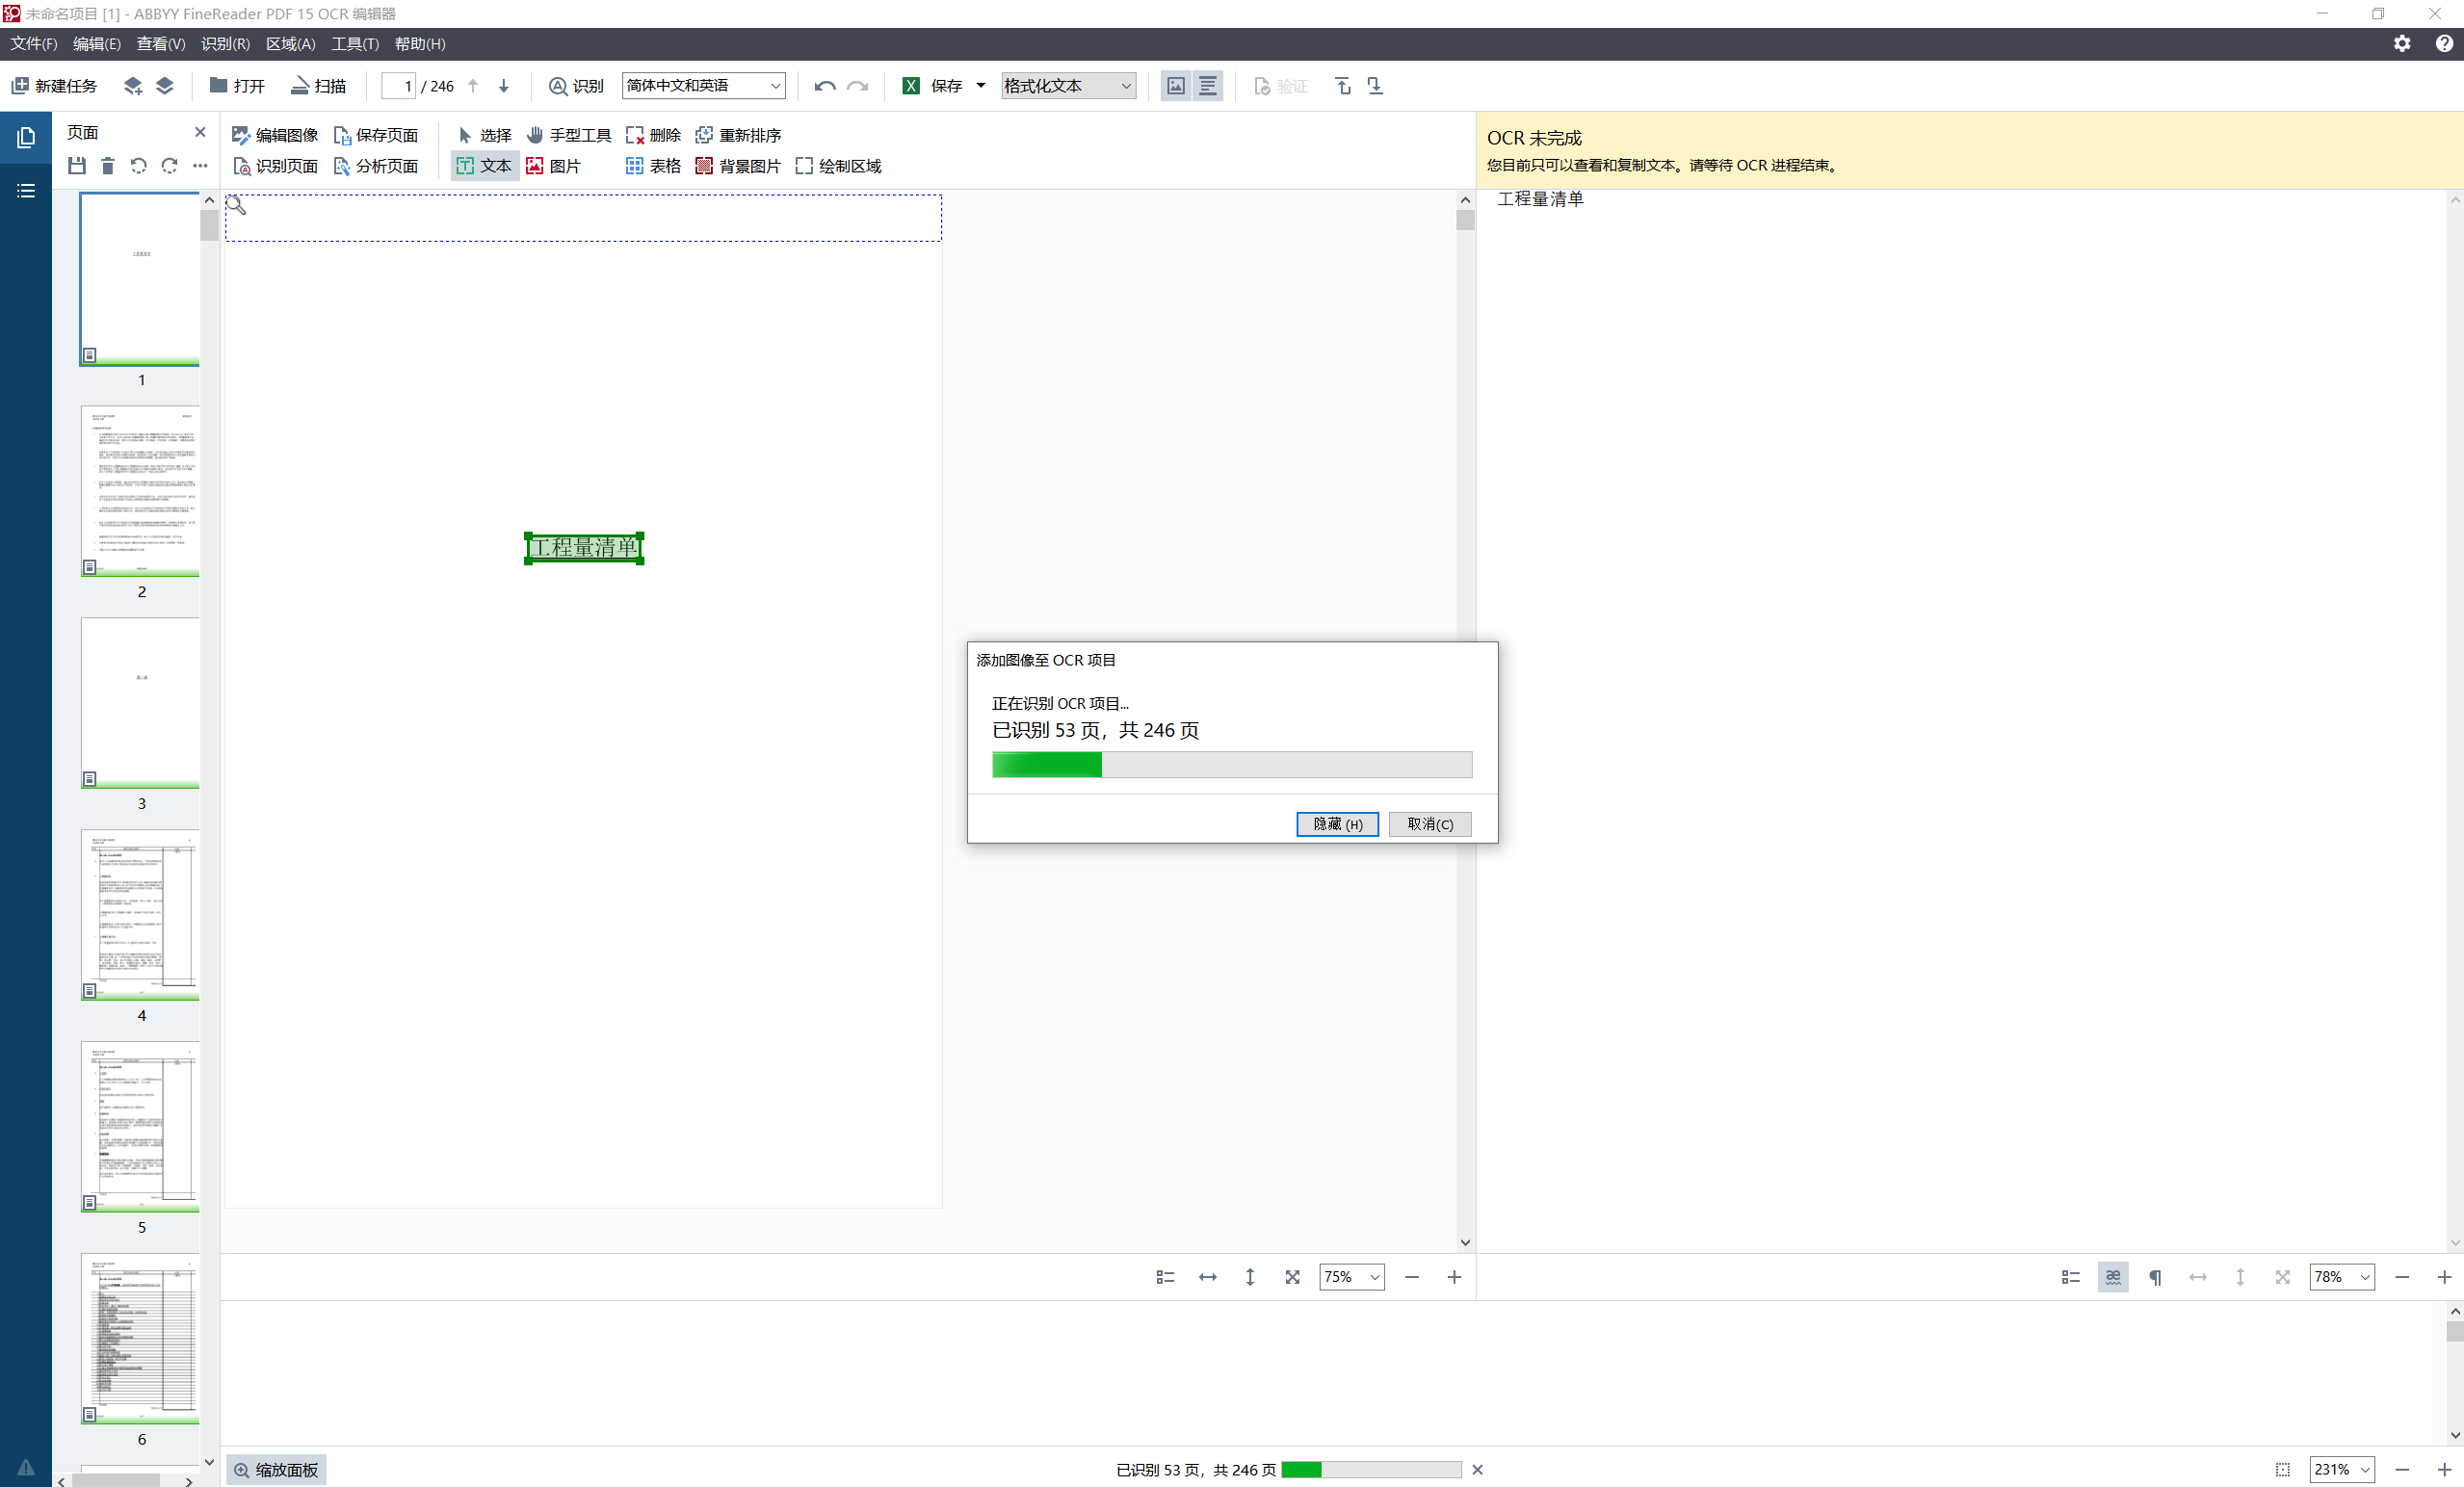Open the 编辑(E) menu
The height and width of the screenshot is (1487, 2464).
pos(97,44)
